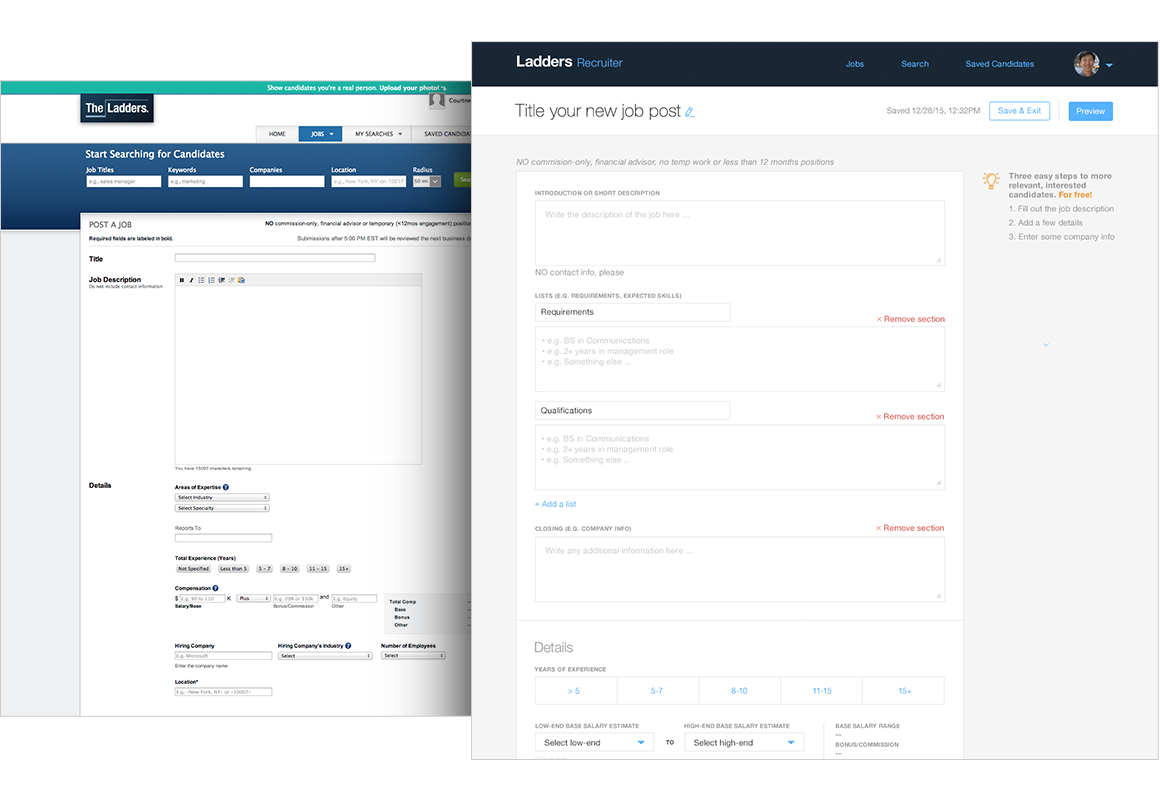Screen dimensions: 1160x800
Task: Open the 'Select high-end' salary dropdown
Action: (x=743, y=742)
